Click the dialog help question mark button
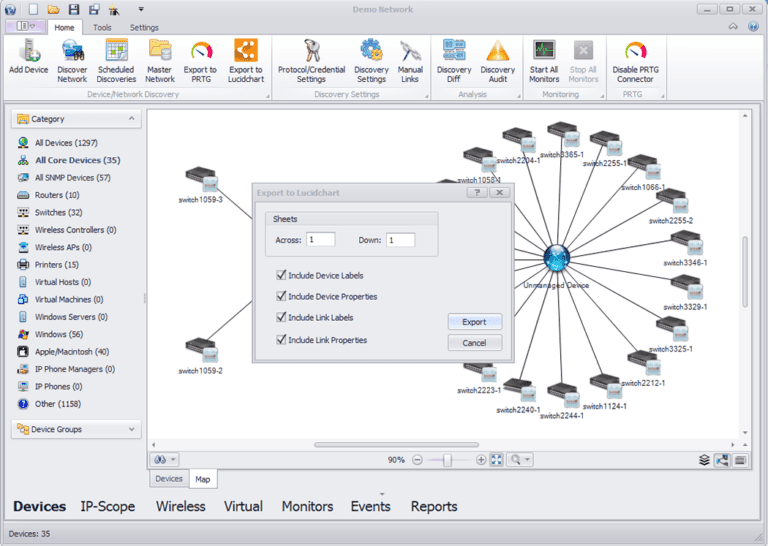Image resolution: width=768 pixels, height=546 pixels. pyautogui.click(x=477, y=192)
